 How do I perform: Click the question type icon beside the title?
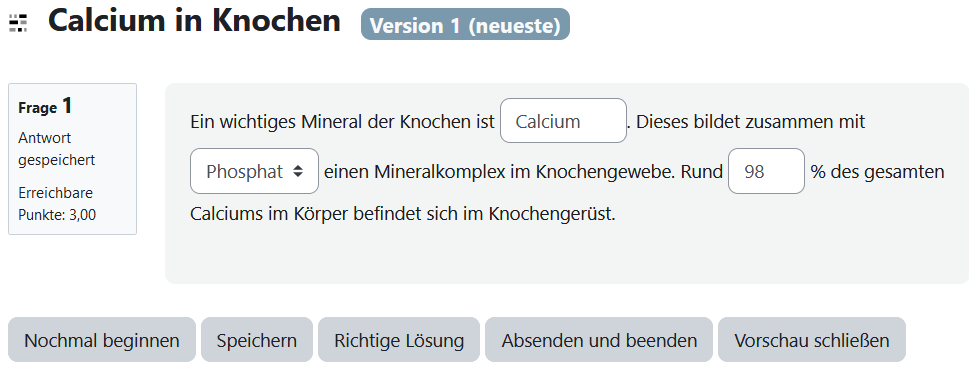18,22
